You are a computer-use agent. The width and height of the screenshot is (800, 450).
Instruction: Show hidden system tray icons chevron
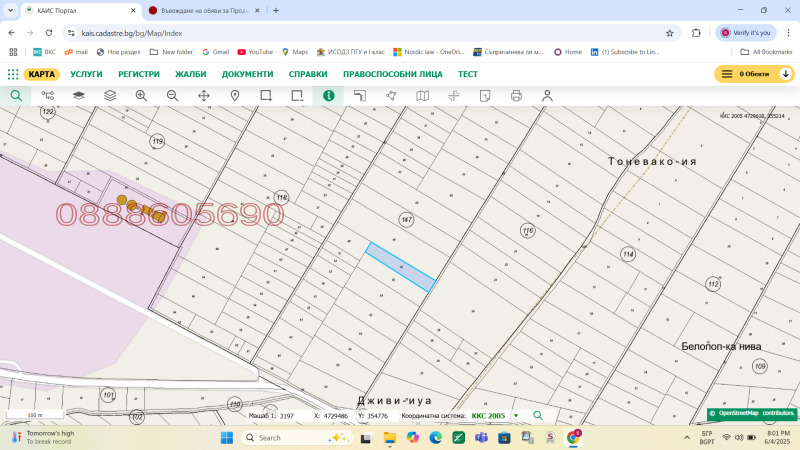[x=687, y=438]
